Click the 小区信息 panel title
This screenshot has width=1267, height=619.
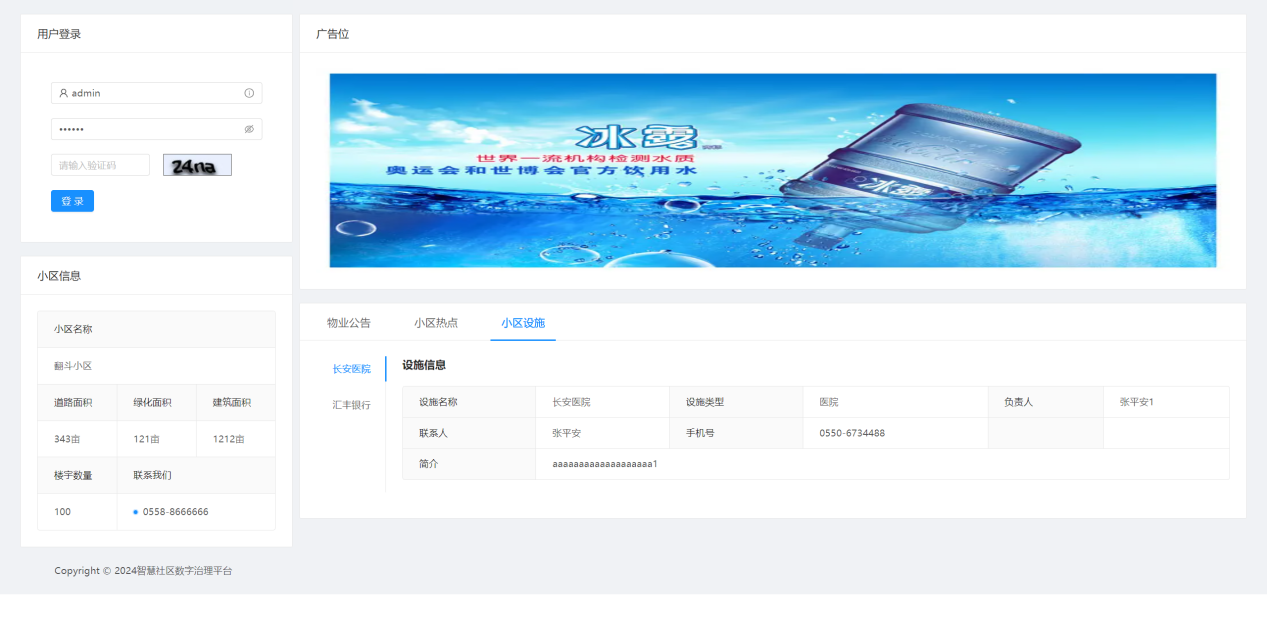(x=59, y=276)
